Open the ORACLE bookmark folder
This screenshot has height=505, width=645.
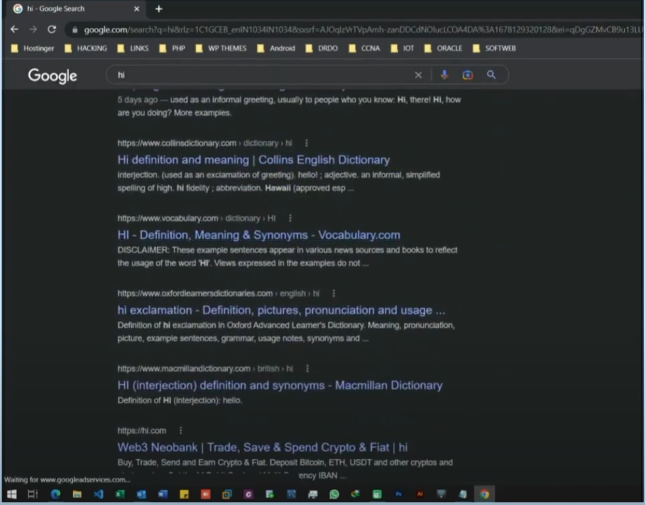pos(443,49)
